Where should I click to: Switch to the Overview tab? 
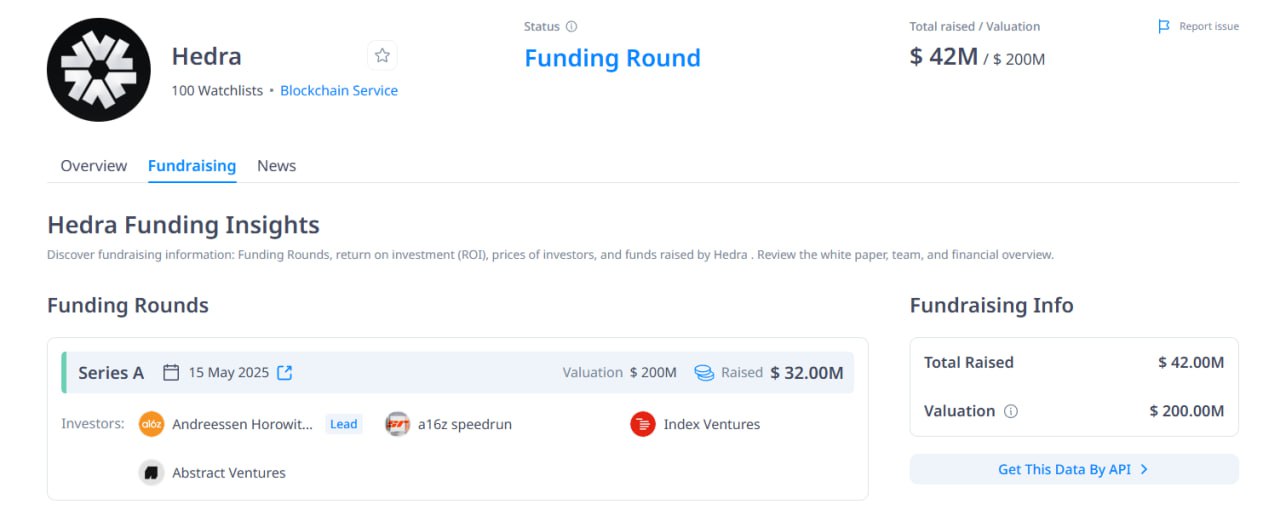[94, 166]
